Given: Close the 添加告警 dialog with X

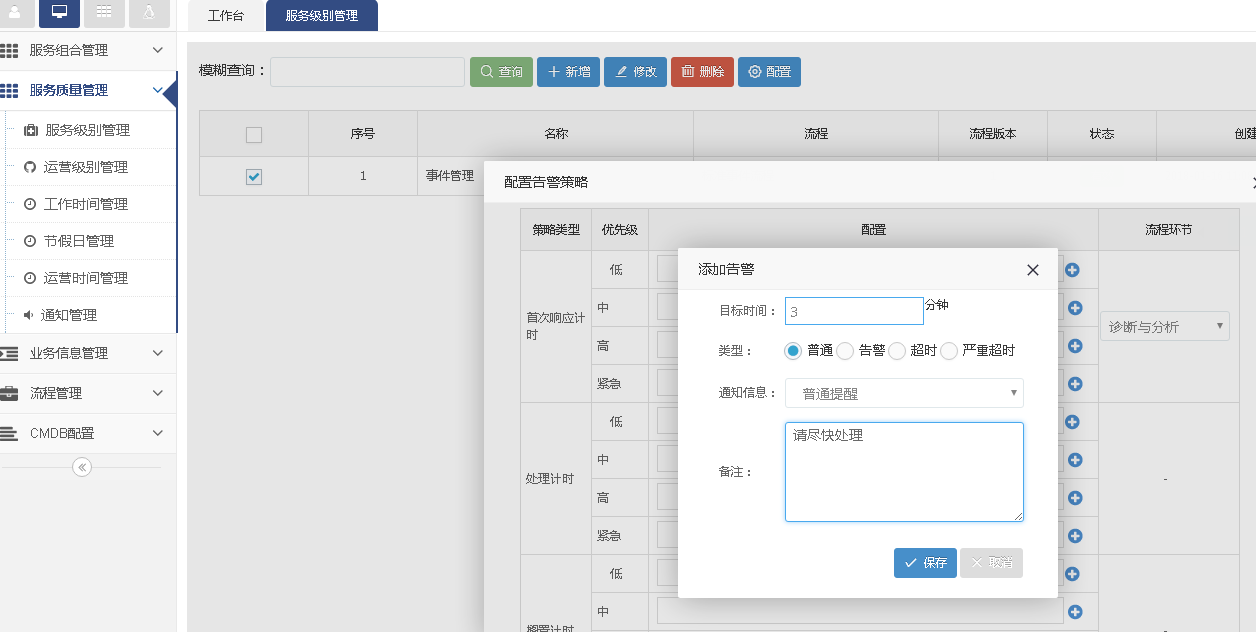Looking at the screenshot, I should [1033, 270].
